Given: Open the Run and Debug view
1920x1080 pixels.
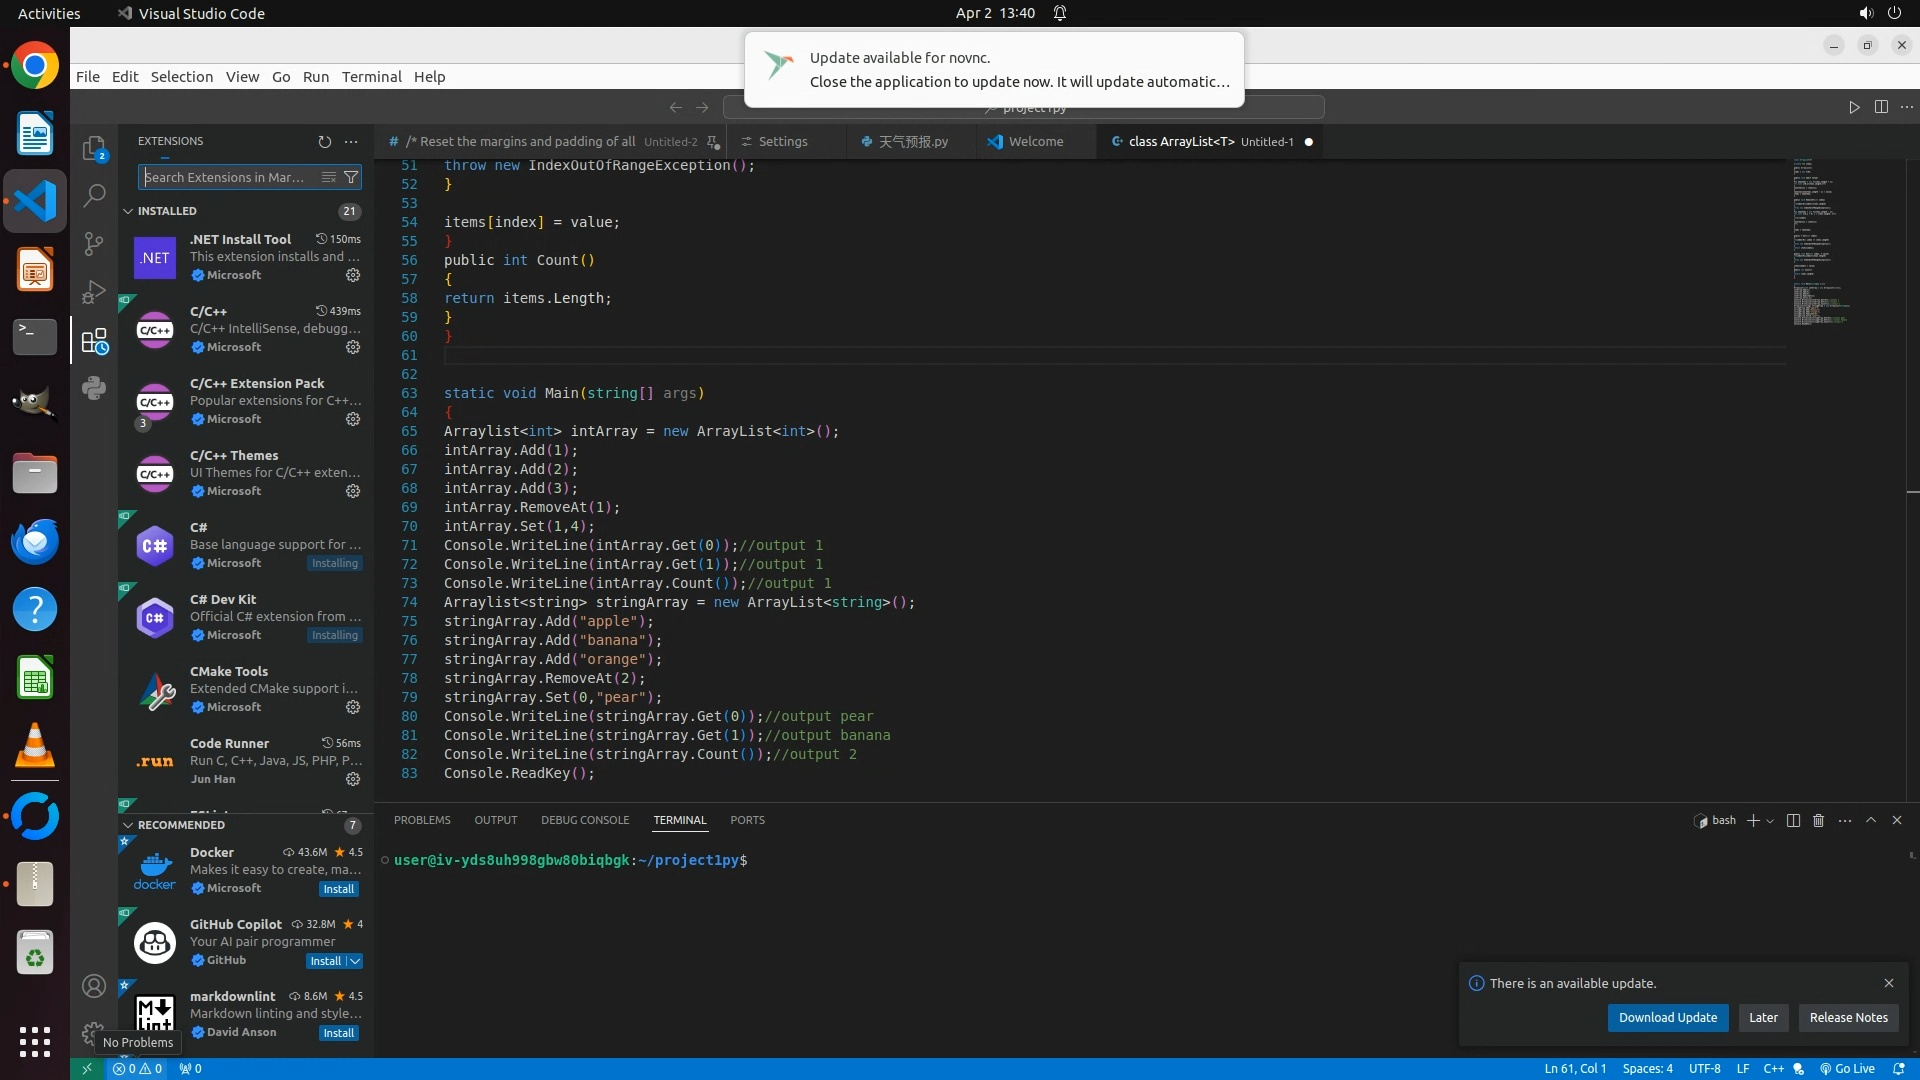Looking at the screenshot, I should 94,292.
